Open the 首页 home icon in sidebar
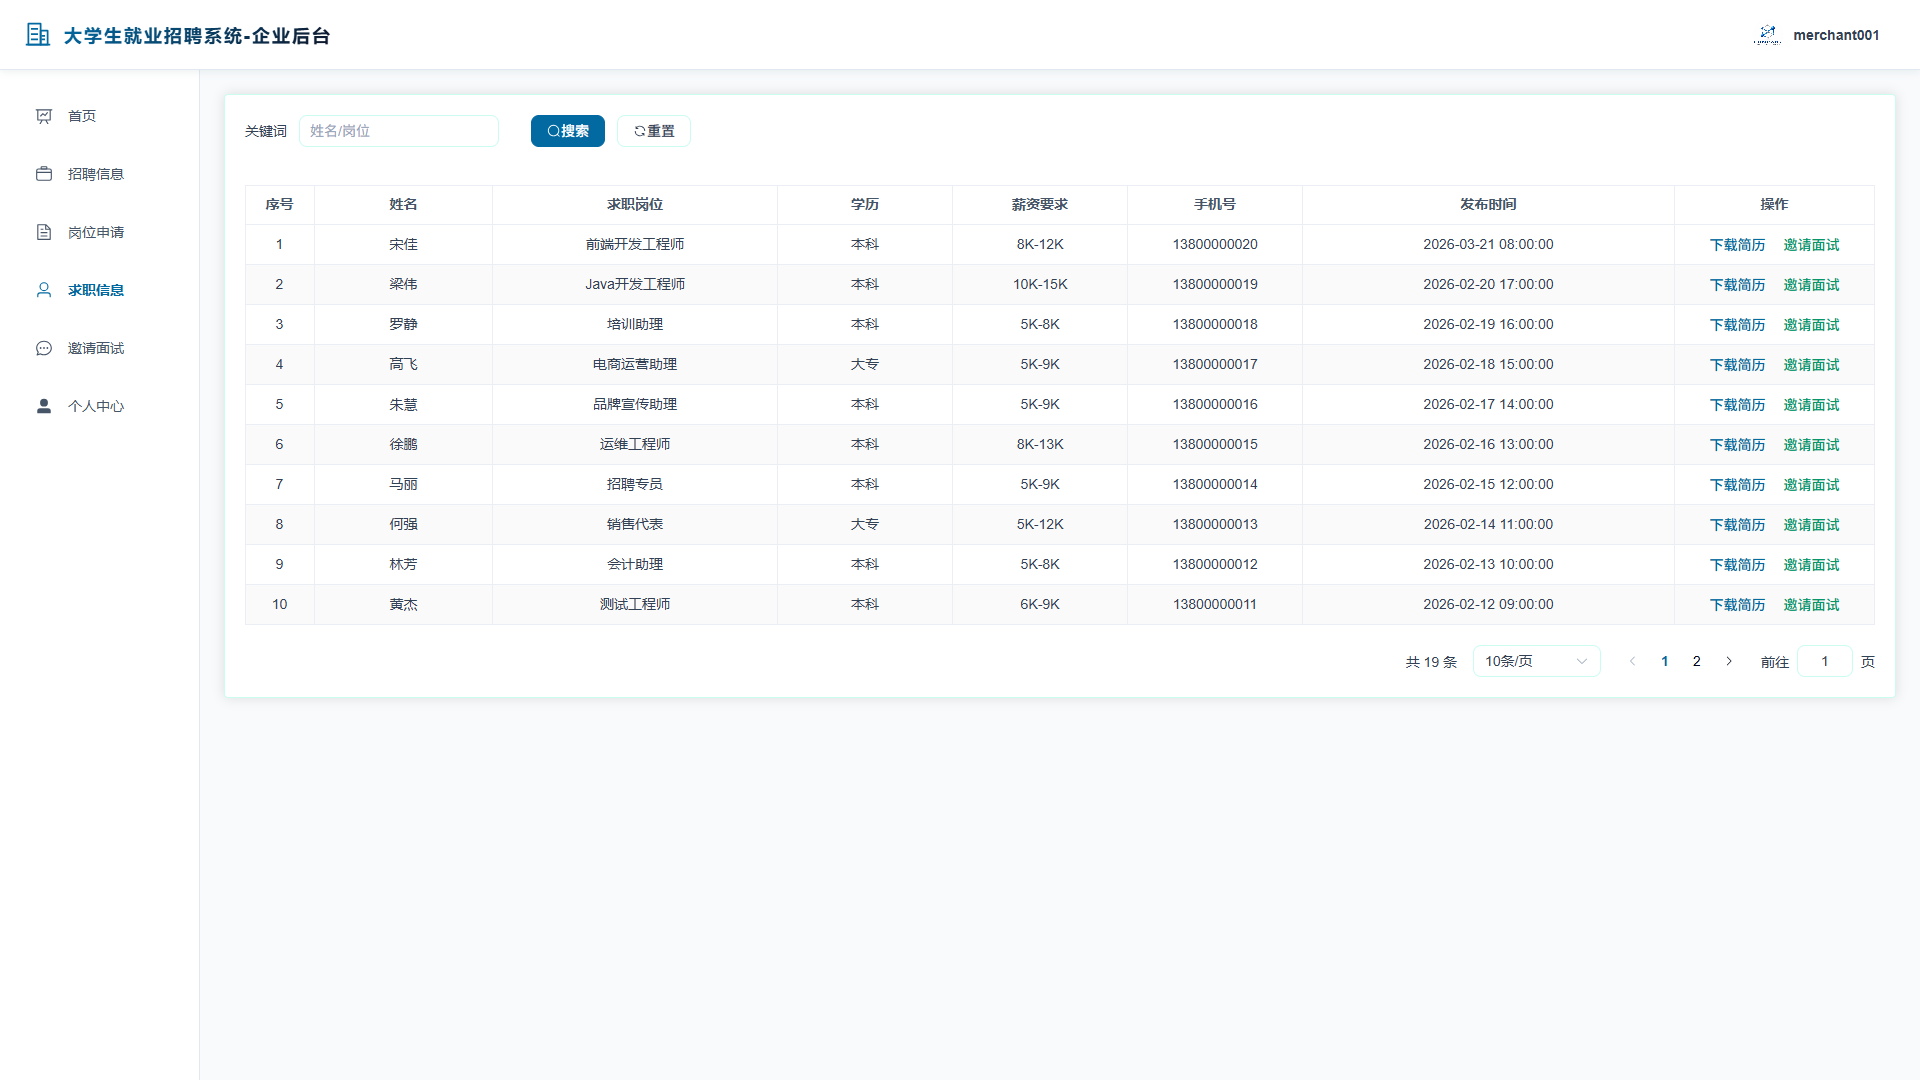This screenshot has width=1920, height=1080. pos(44,116)
